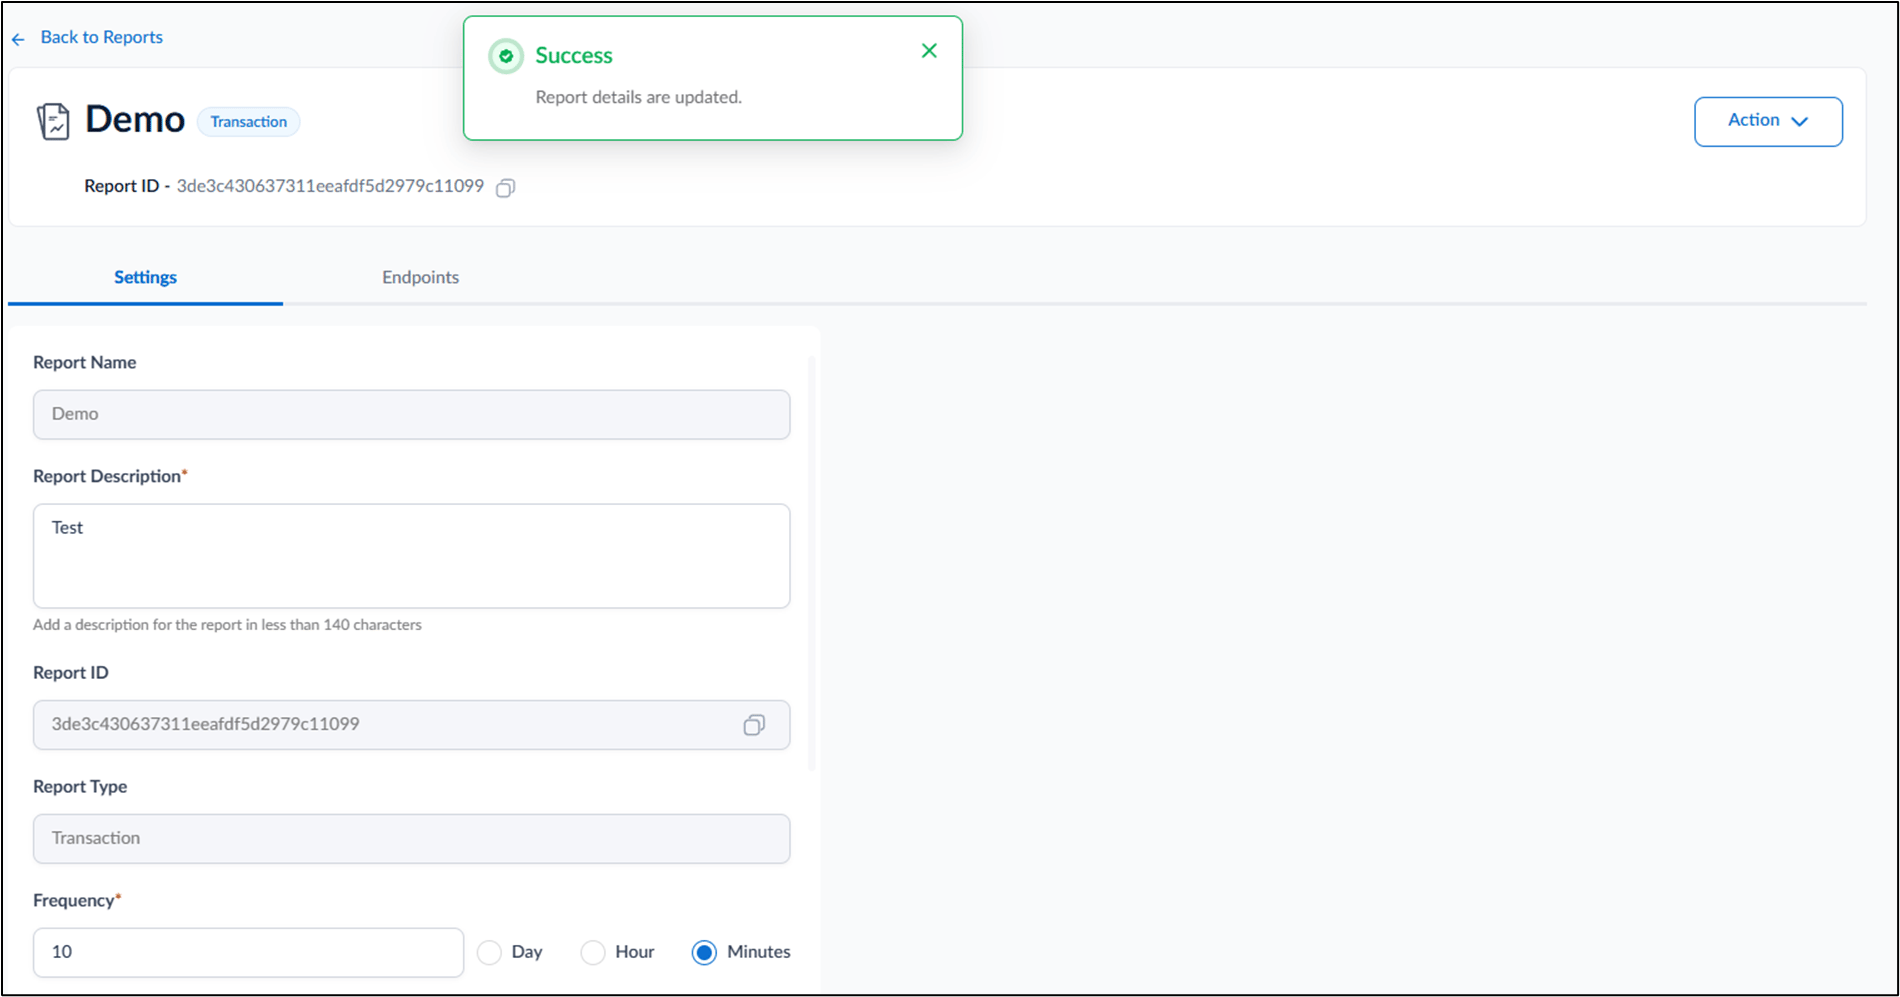Go back to Reports
1900x997 pixels.
tap(101, 37)
